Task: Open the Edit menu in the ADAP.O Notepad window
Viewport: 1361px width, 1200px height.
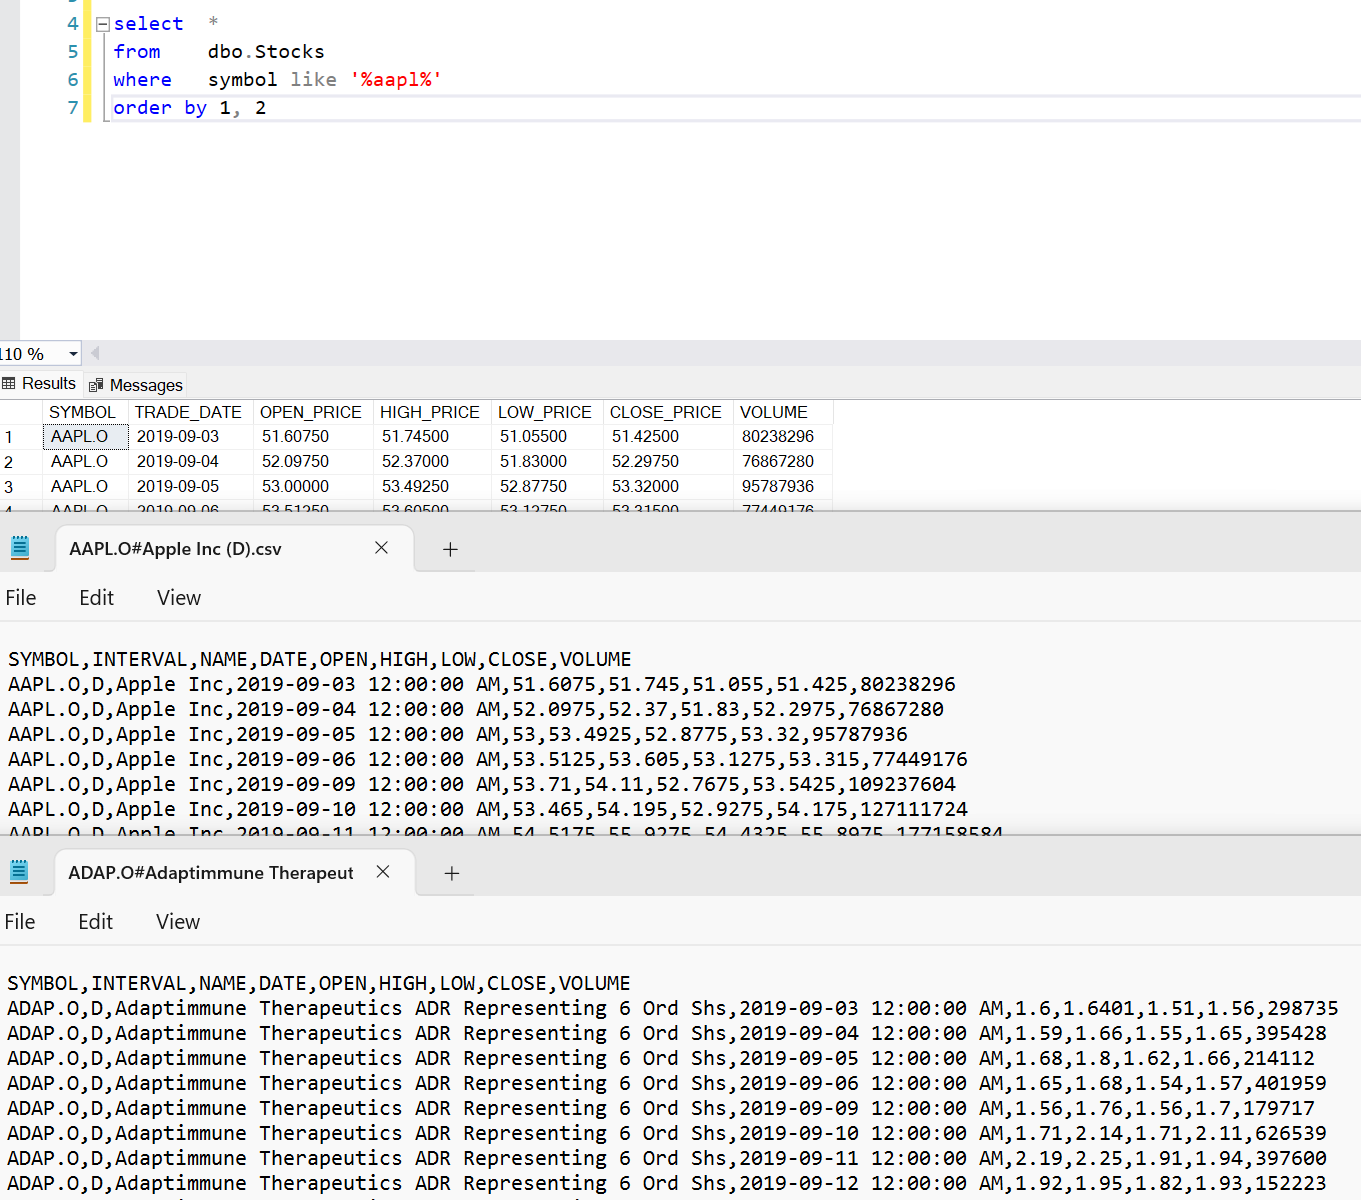Action: 96,922
